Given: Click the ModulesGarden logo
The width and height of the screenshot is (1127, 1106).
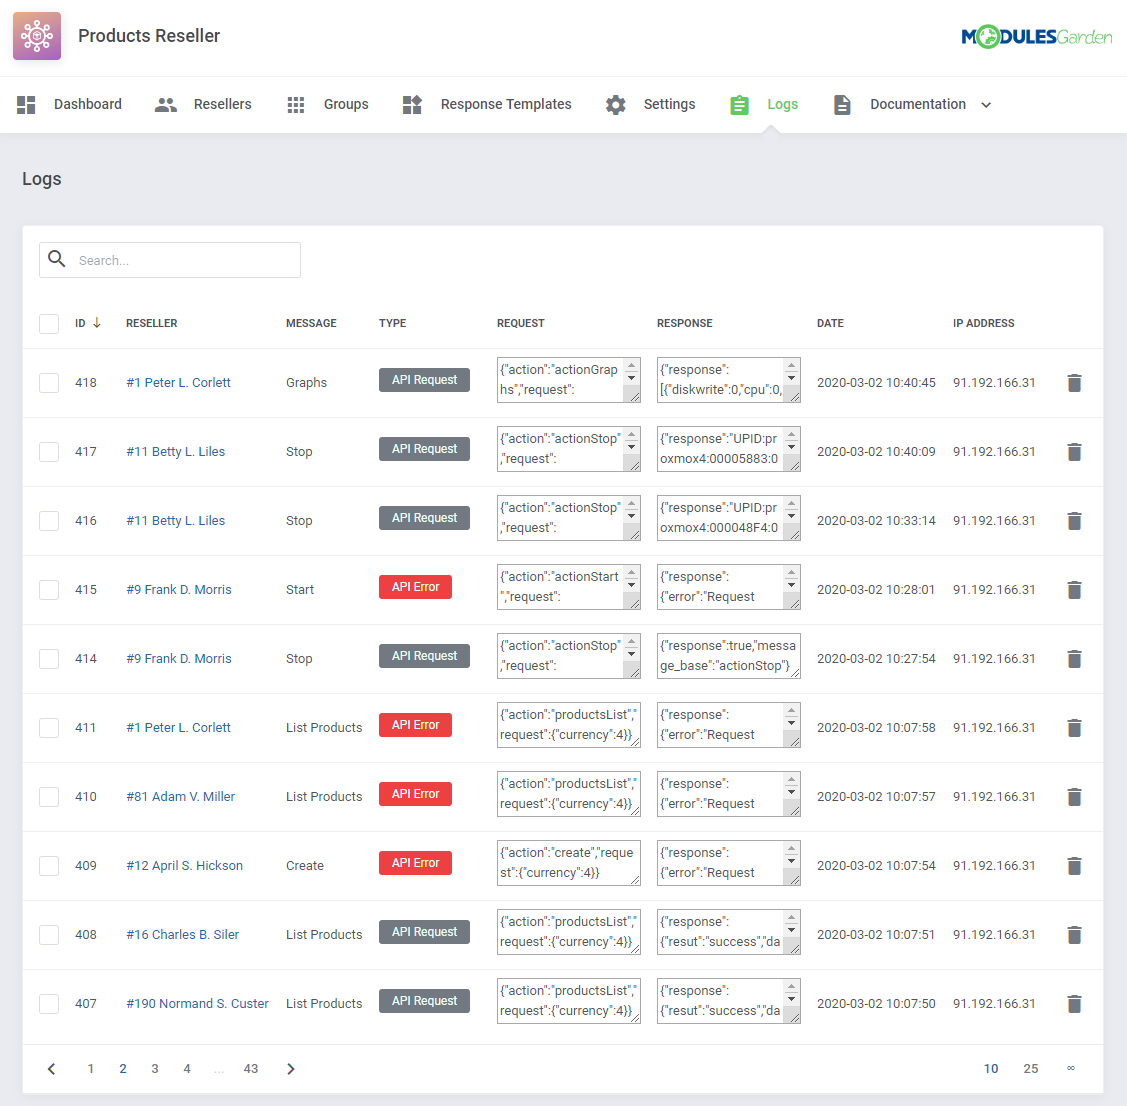Looking at the screenshot, I should 1036,36.
